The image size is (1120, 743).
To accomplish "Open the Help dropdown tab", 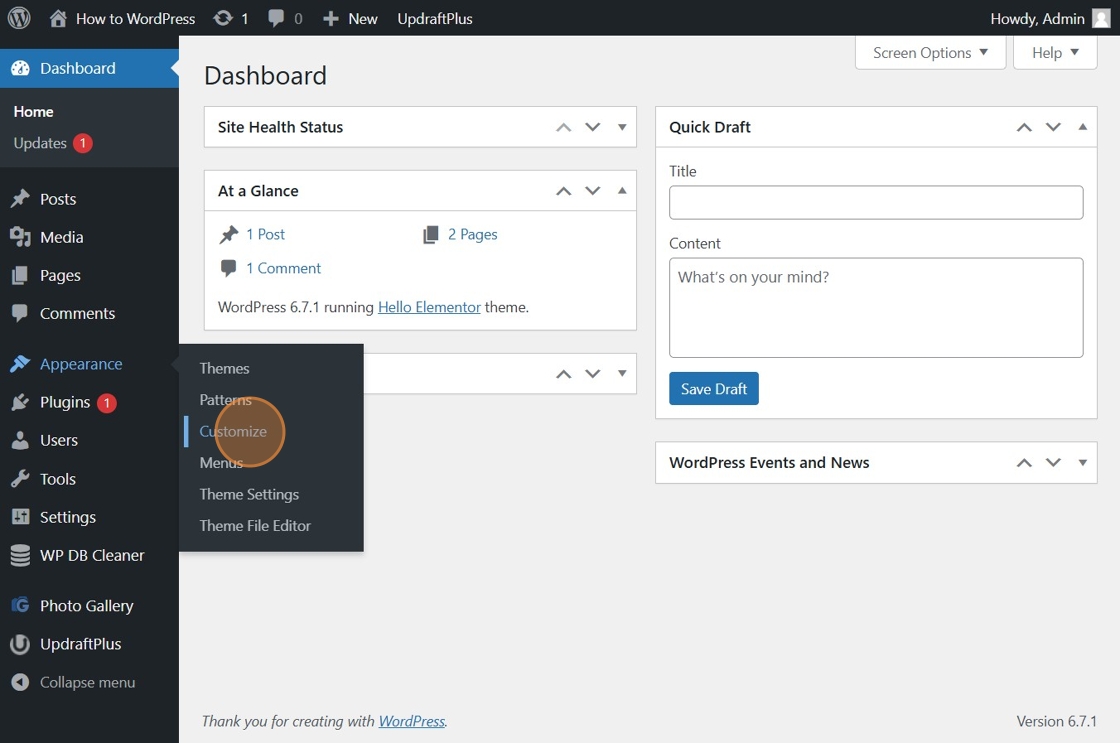I will pos(1055,53).
